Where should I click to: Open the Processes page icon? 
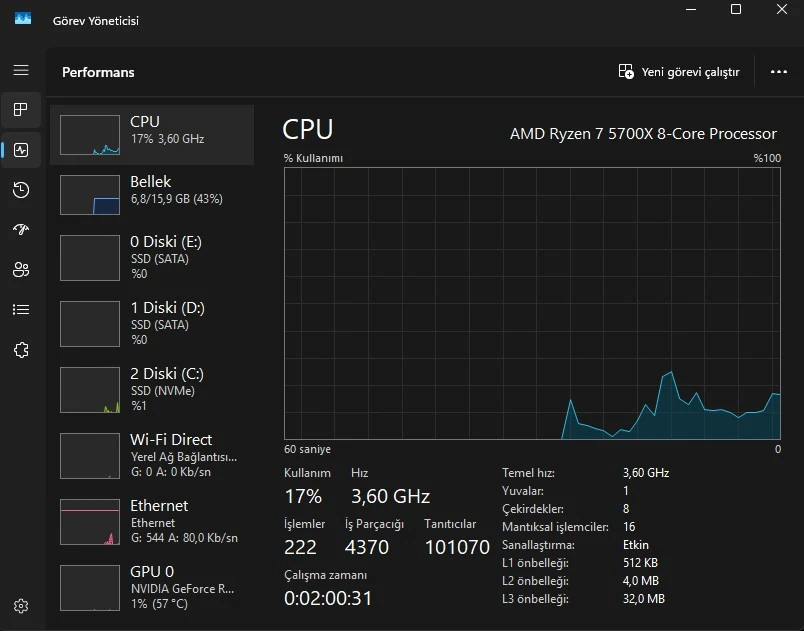21,110
